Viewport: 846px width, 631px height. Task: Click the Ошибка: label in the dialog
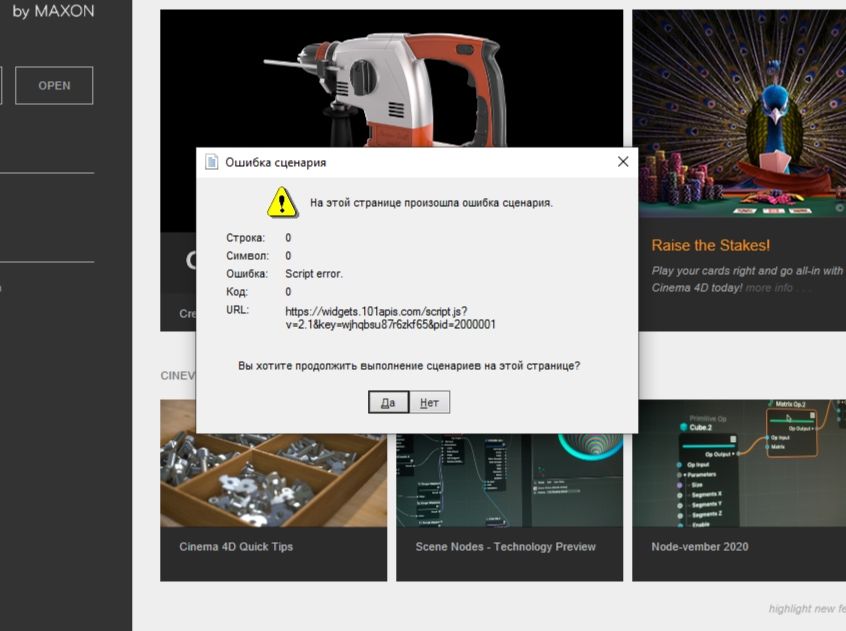point(247,273)
